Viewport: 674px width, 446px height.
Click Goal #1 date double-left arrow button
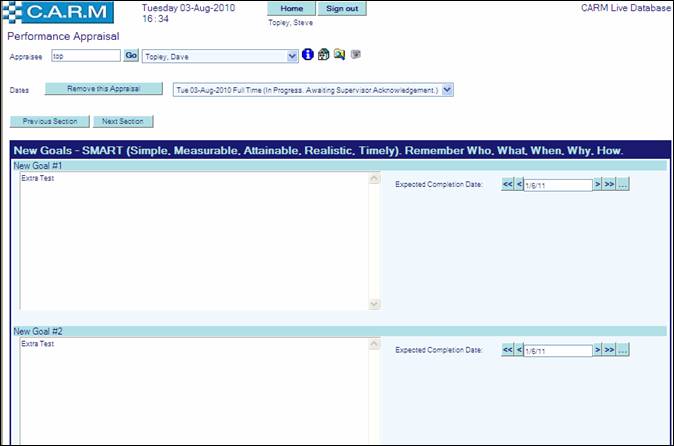[507, 184]
